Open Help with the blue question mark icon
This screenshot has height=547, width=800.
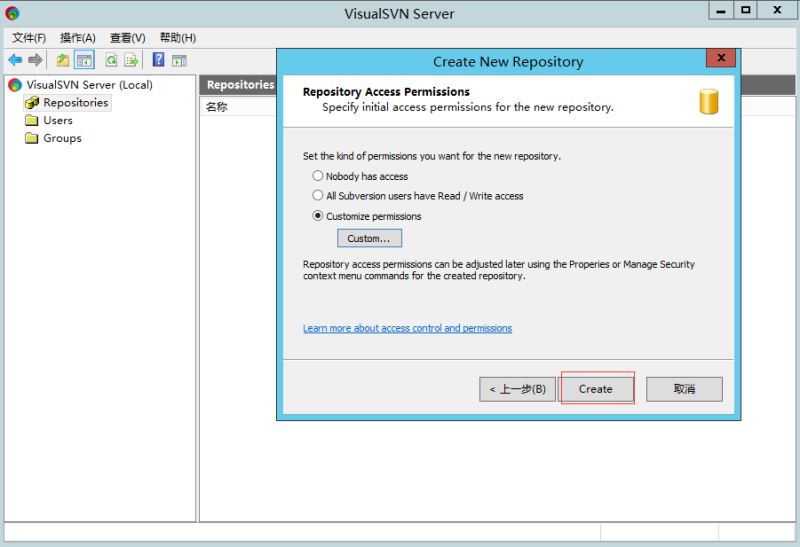click(x=159, y=60)
